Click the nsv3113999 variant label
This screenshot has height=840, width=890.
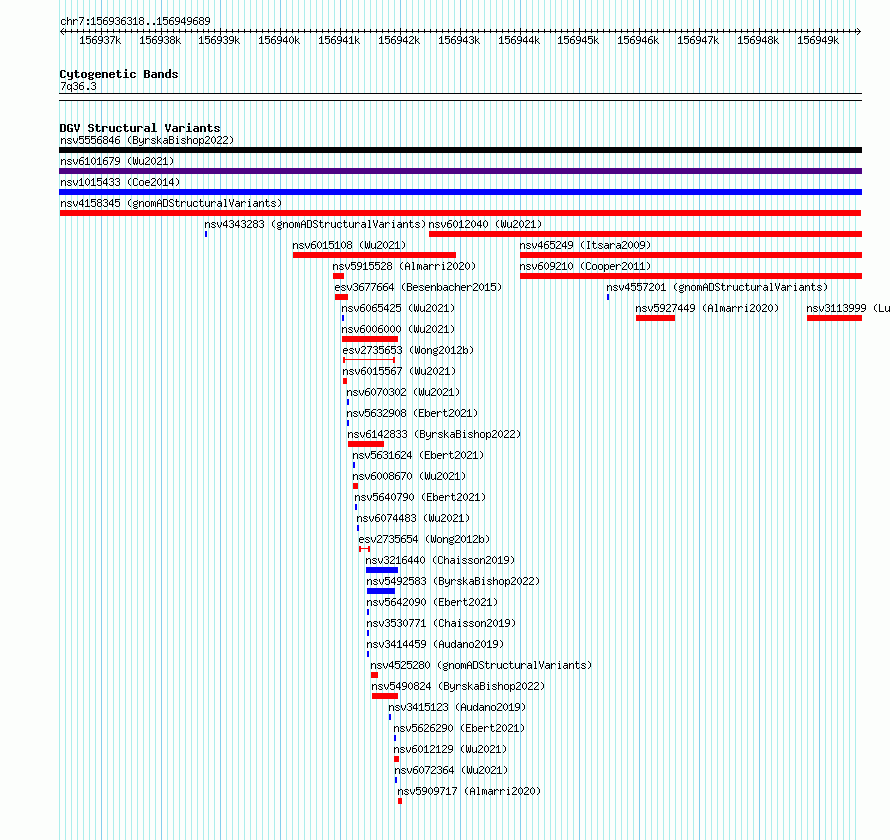(848, 308)
